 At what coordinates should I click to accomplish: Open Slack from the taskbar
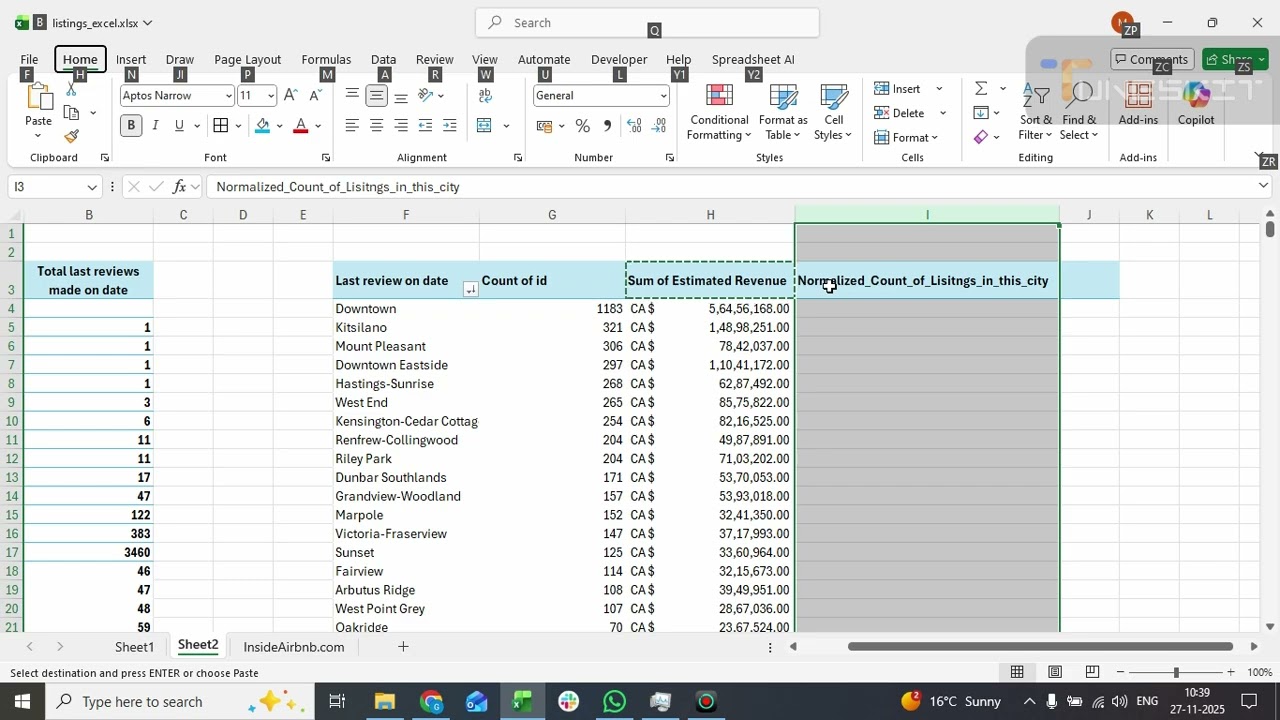(568, 701)
